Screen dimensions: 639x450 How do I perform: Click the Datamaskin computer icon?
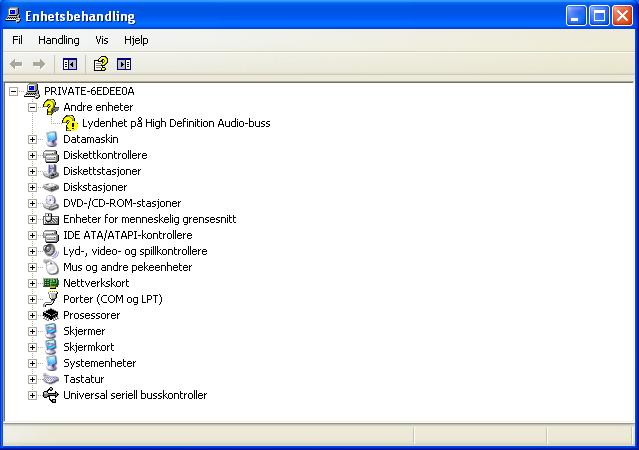coord(51,139)
